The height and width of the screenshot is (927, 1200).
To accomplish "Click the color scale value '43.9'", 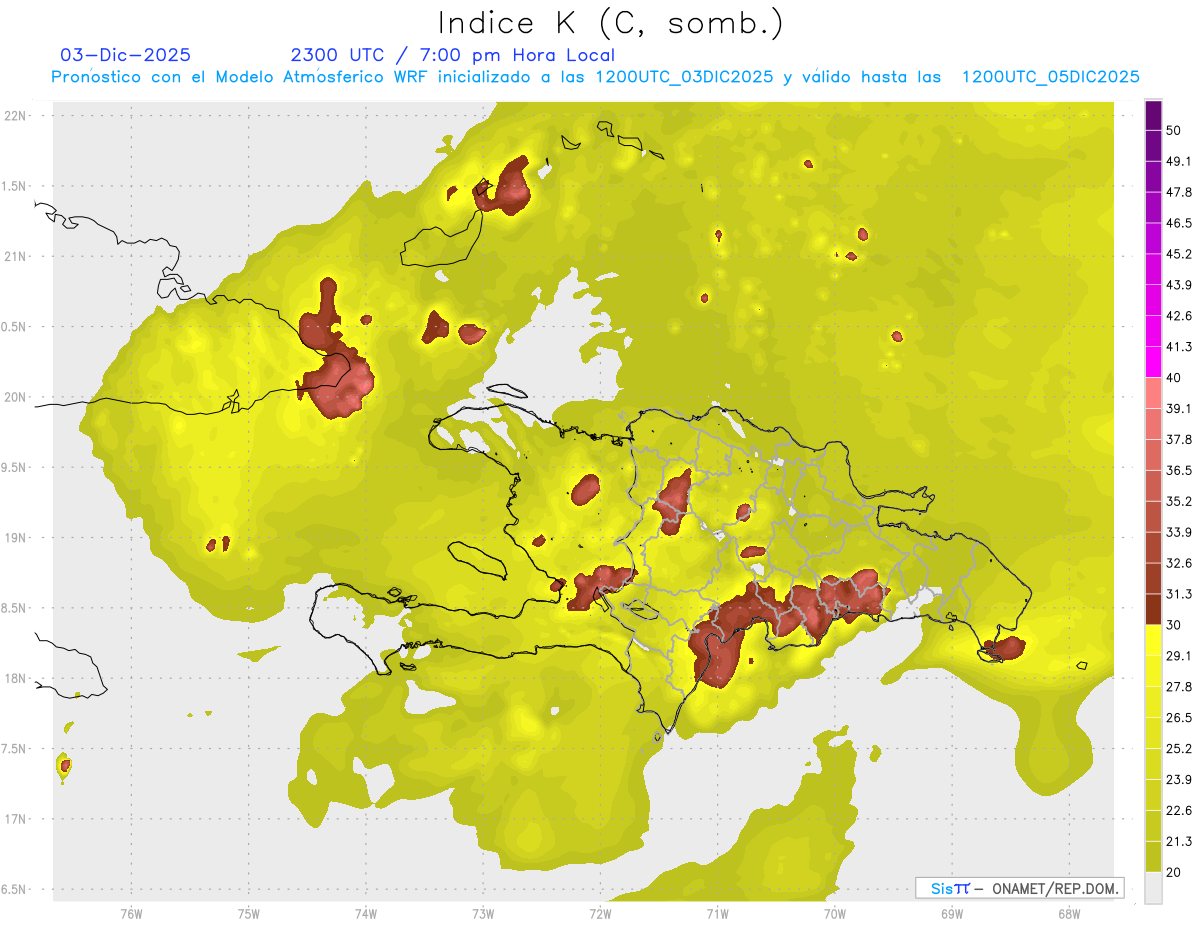I will (x=1179, y=285).
